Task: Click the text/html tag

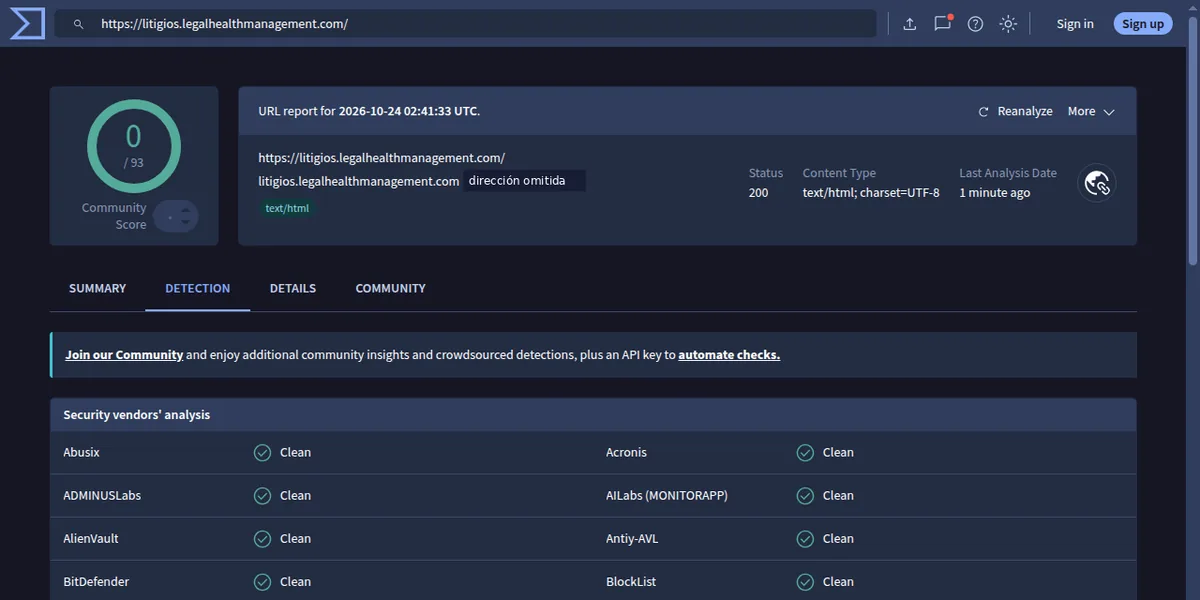Action: 287,209
